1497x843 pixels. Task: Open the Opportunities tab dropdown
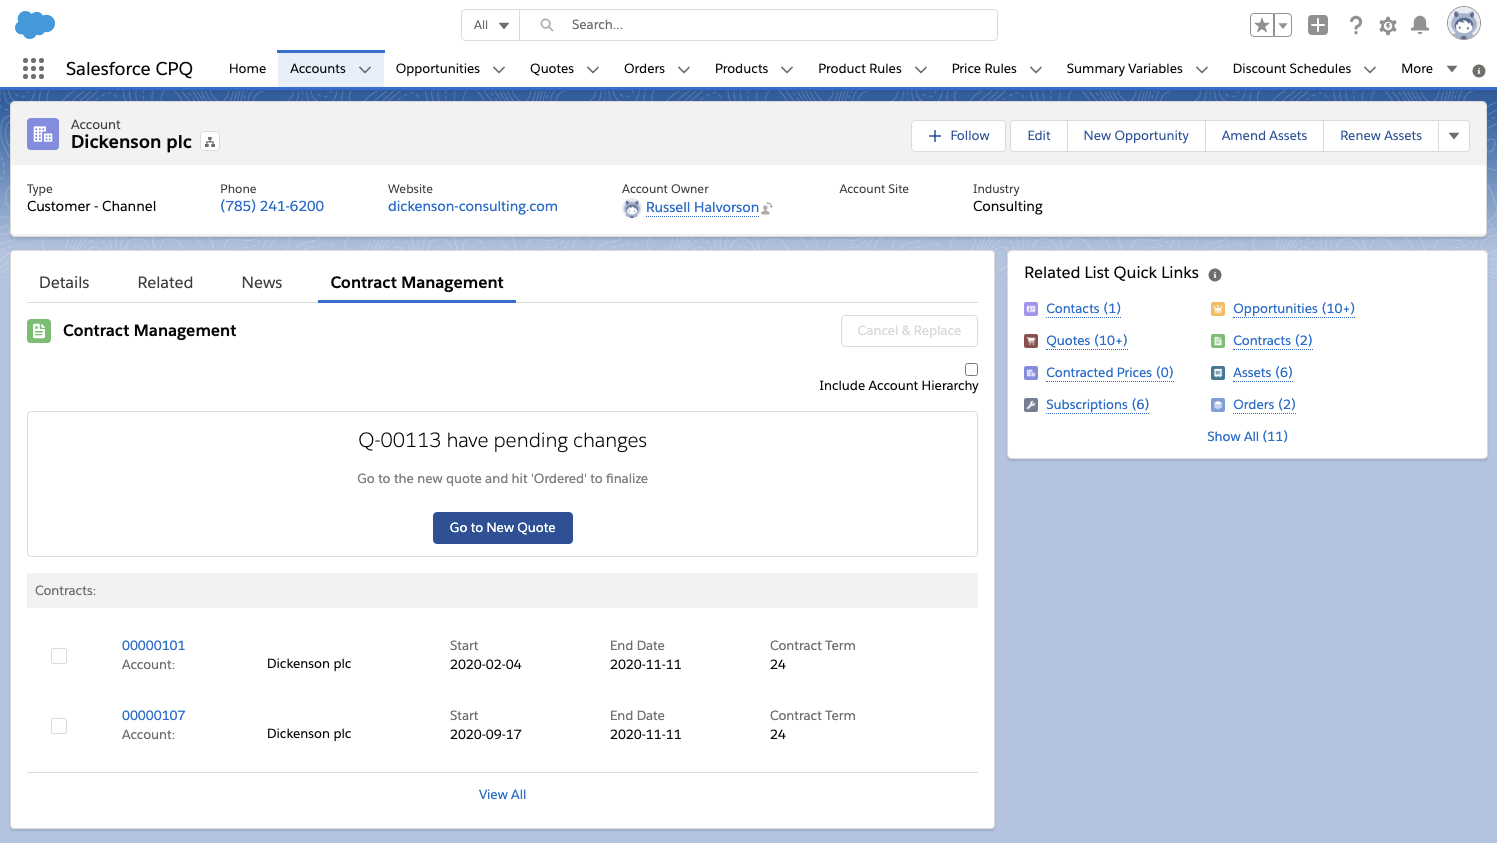(x=498, y=68)
